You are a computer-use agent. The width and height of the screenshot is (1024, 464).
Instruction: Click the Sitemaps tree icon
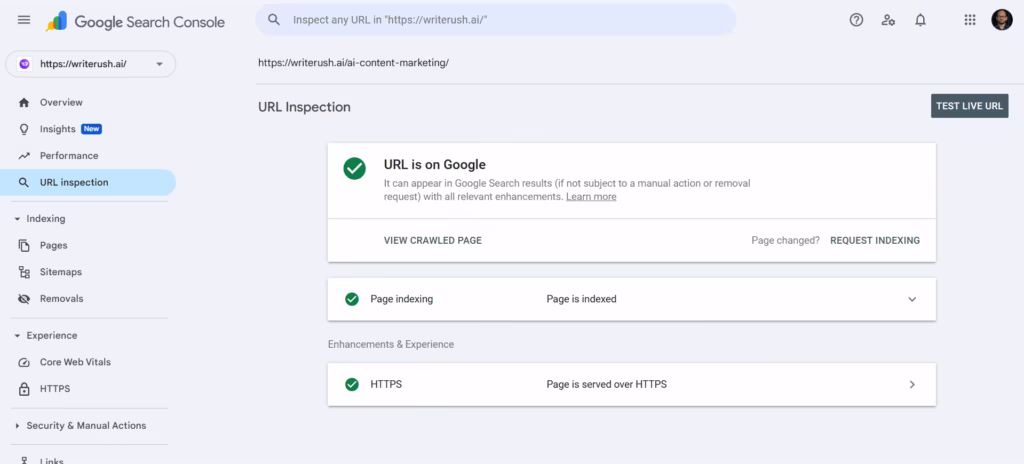tap(24, 273)
